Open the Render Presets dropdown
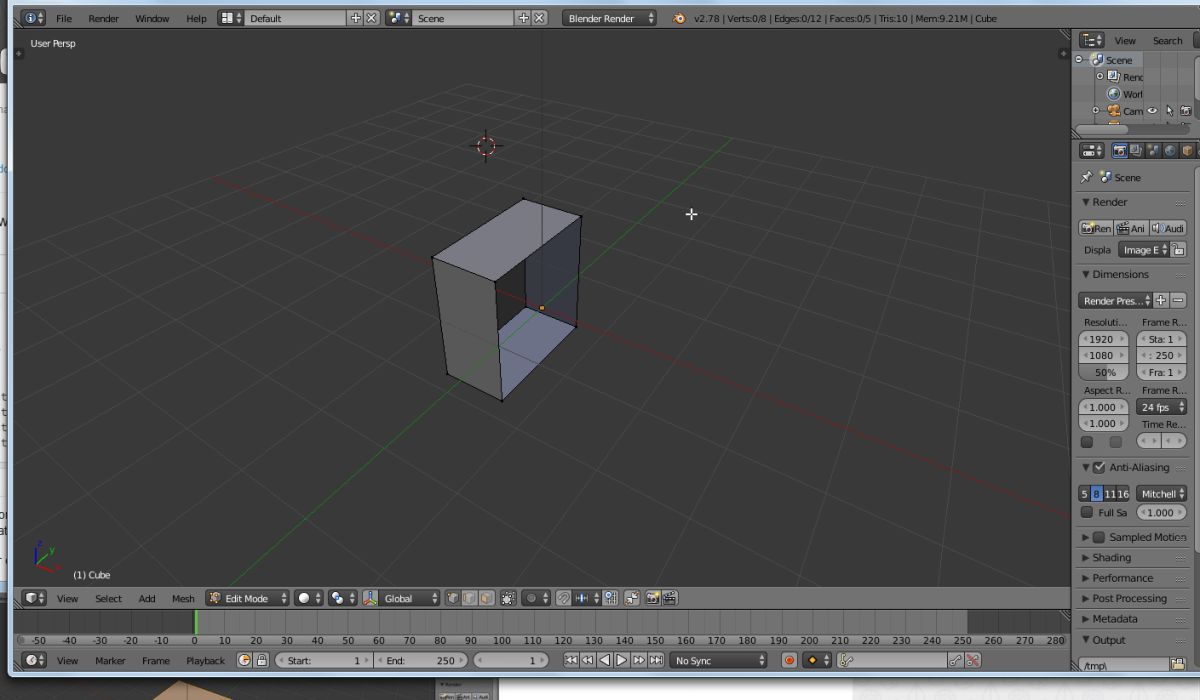1200x700 pixels. tap(1116, 300)
